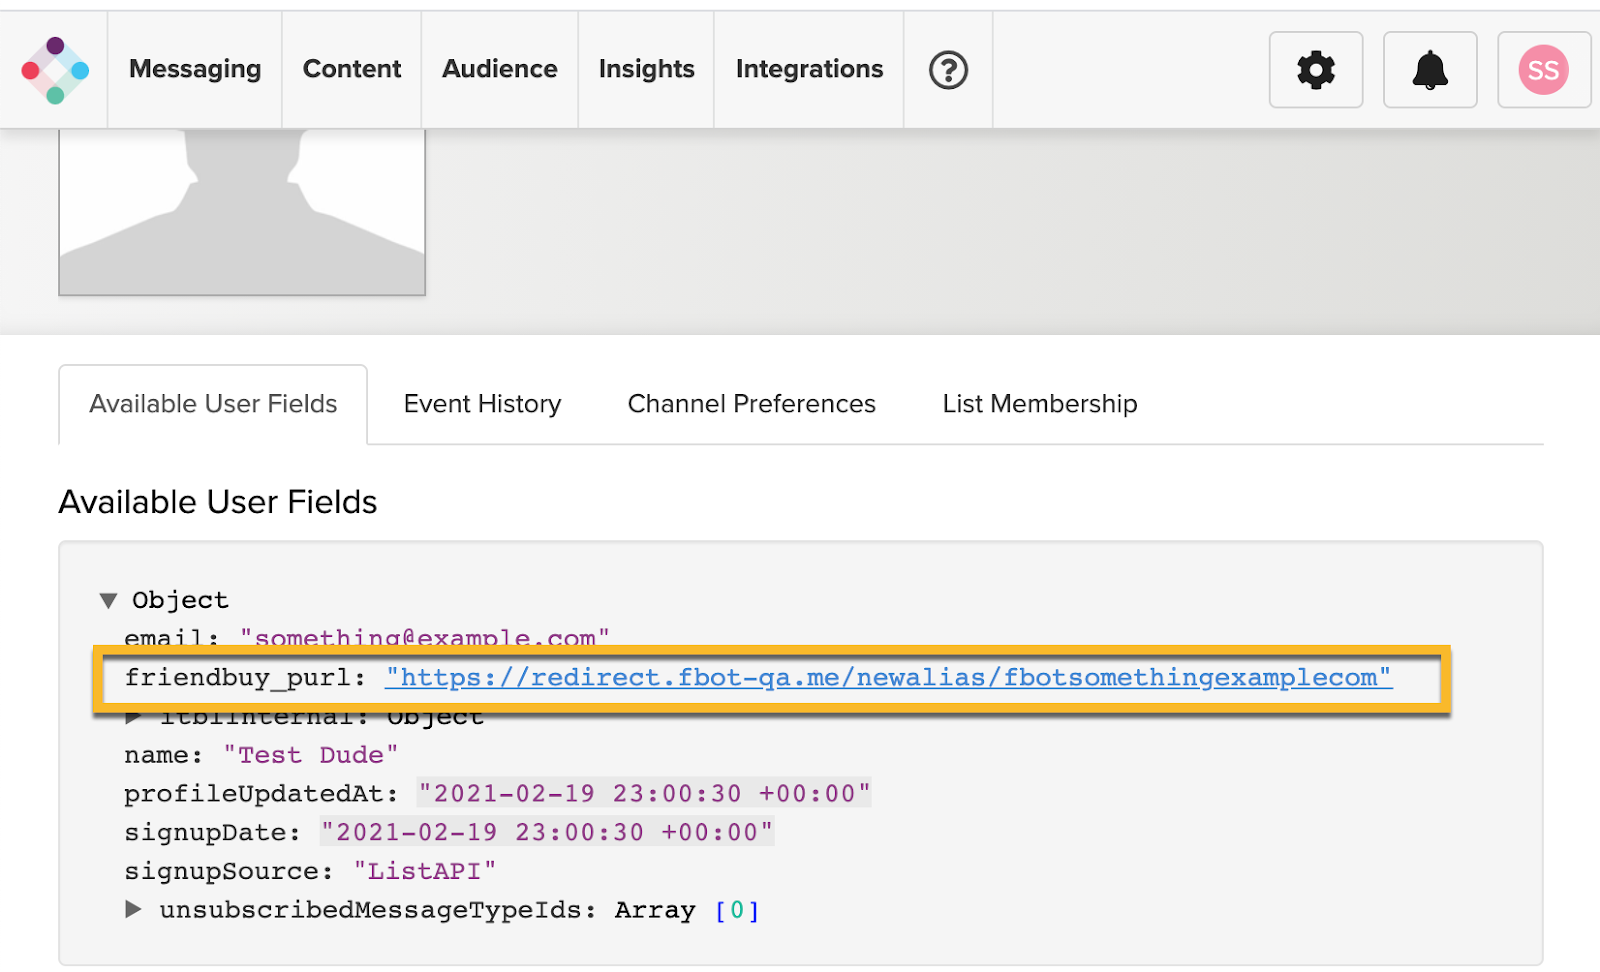Viewport: 1600px width, 972px height.
Task: Collapse the root Object tree node
Action: click(x=108, y=600)
